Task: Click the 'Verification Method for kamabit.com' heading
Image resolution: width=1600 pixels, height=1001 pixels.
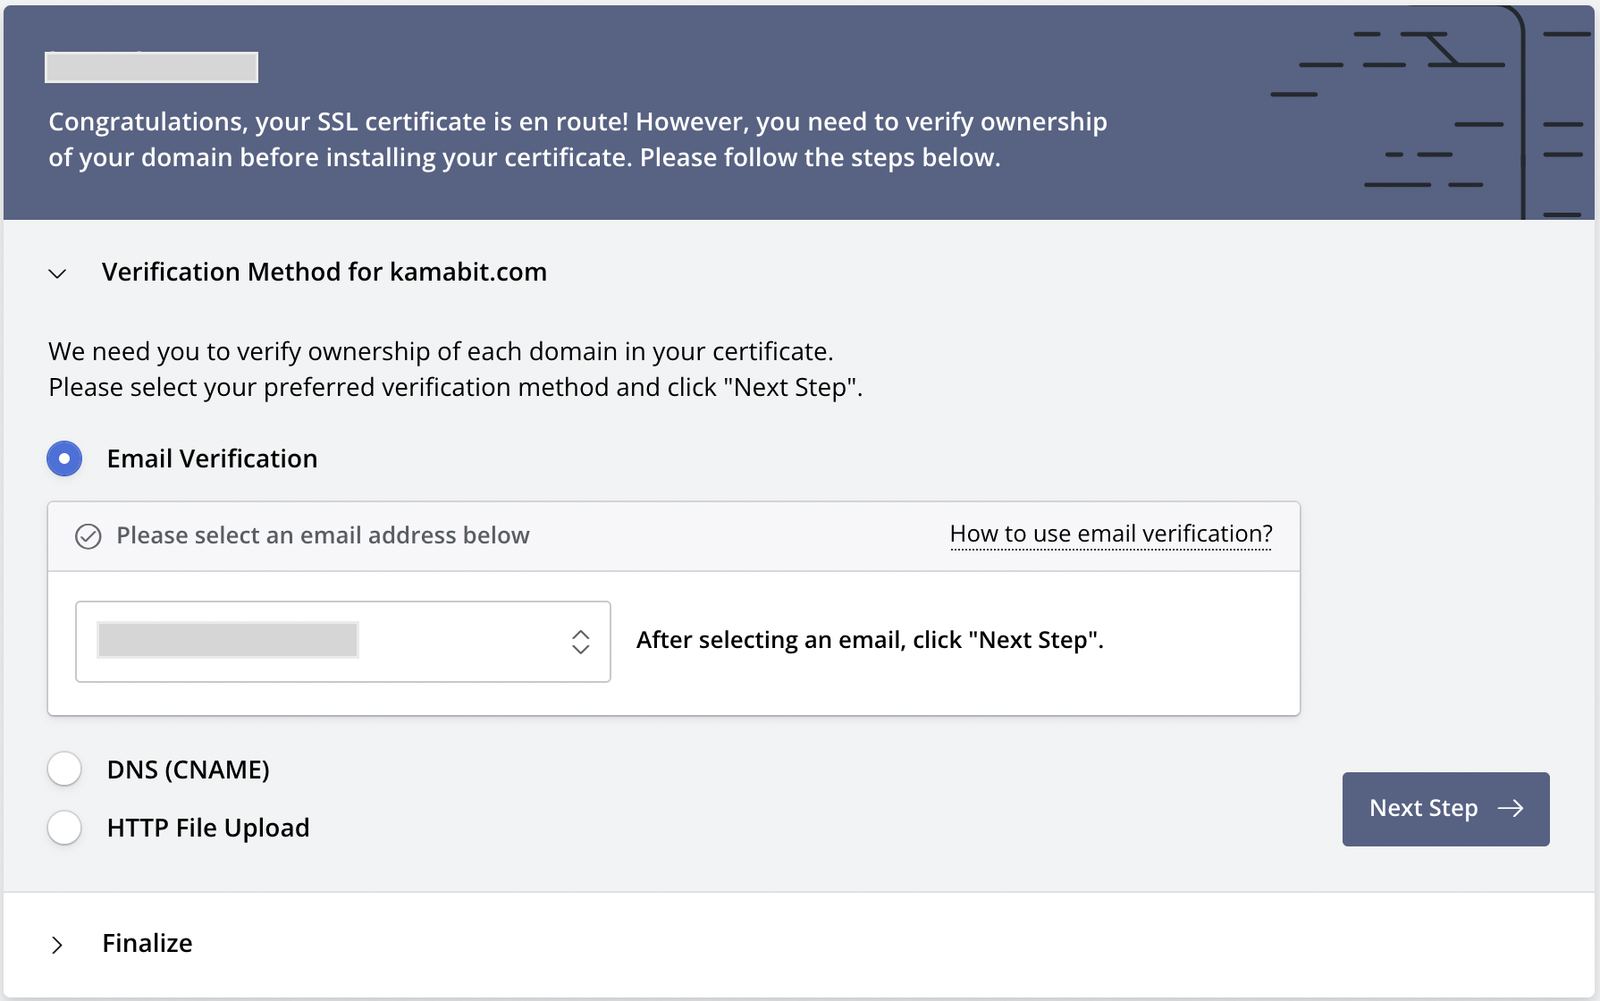Action: click(x=324, y=272)
